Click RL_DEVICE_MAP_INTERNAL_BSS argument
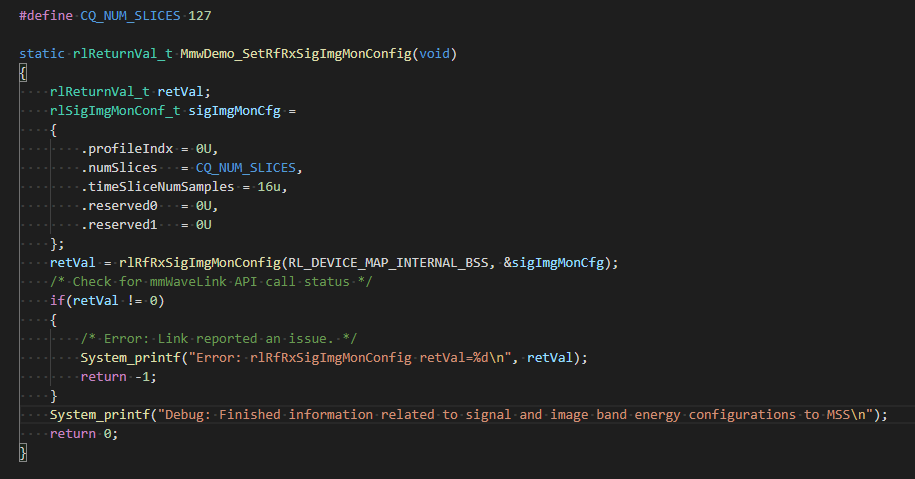This screenshot has height=479, width=915. point(389,263)
